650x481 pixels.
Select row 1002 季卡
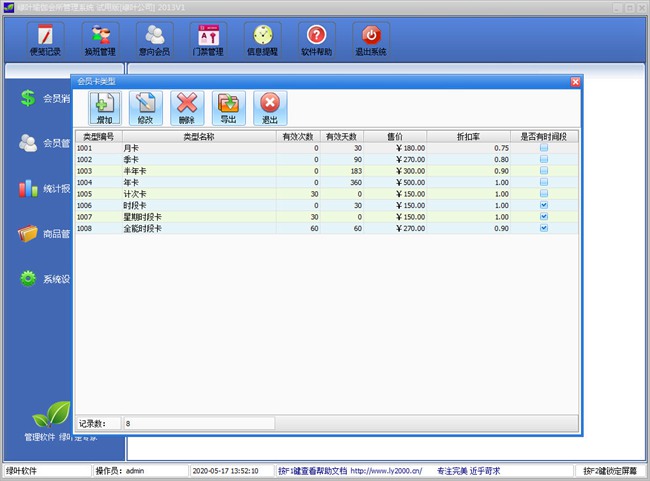point(327,160)
